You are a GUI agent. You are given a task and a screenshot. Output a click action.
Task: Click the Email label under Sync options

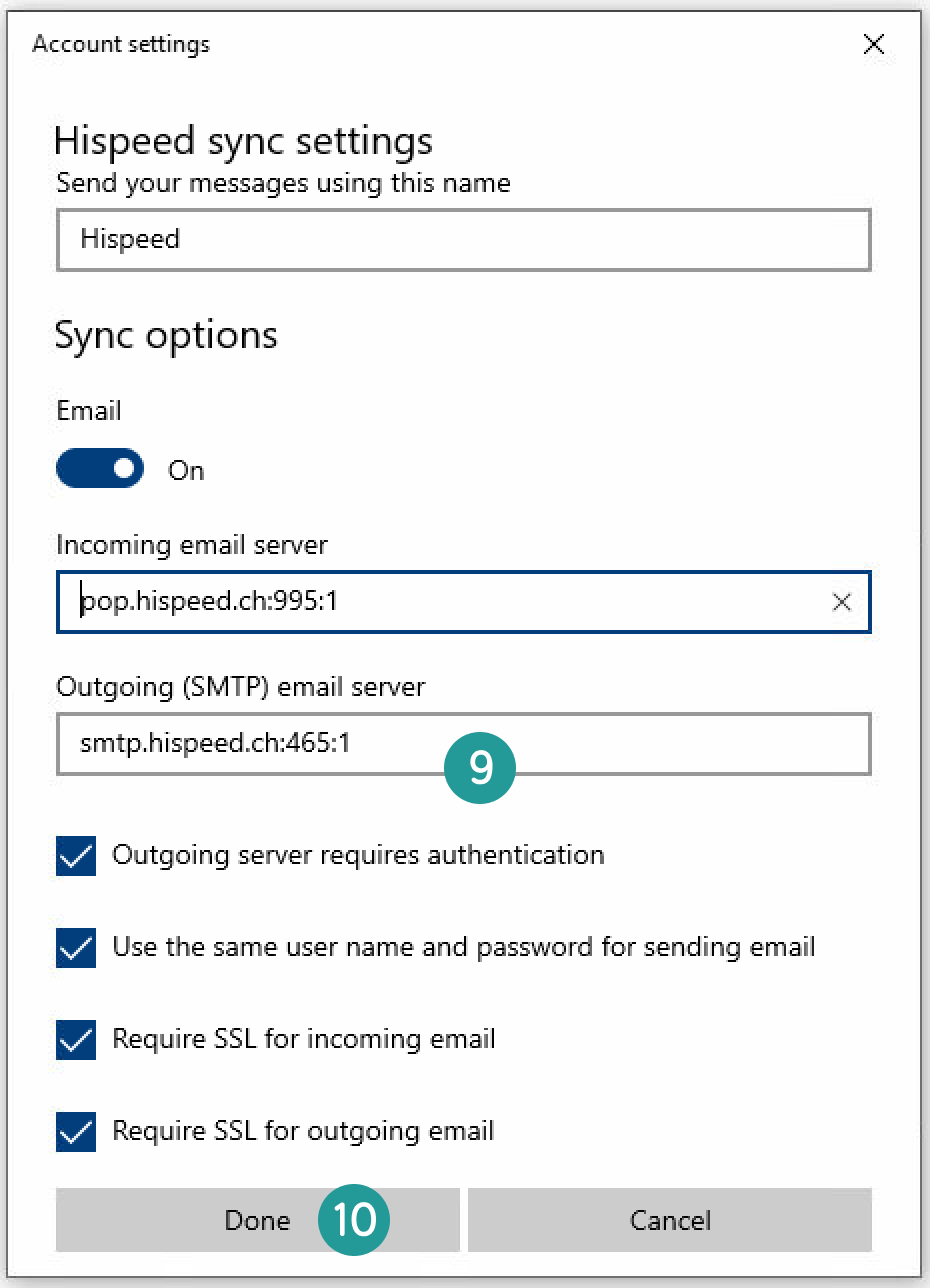pos(89,411)
